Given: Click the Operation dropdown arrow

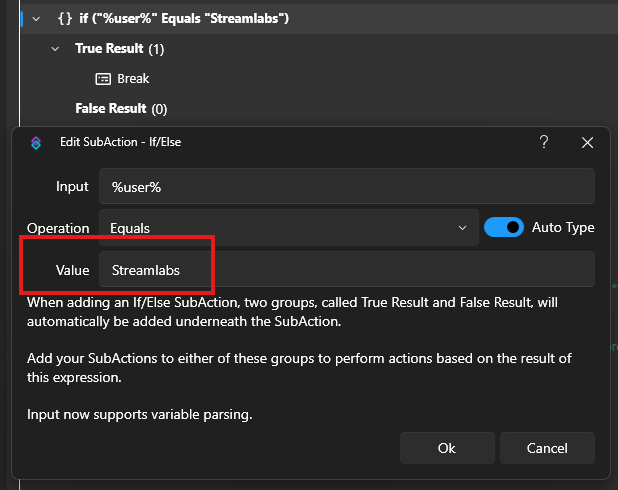Looking at the screenshot, I should click(462, 228).
